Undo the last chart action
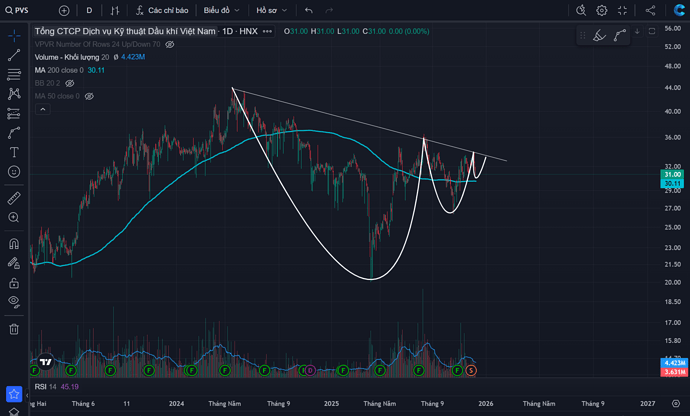 click(308, 10)
